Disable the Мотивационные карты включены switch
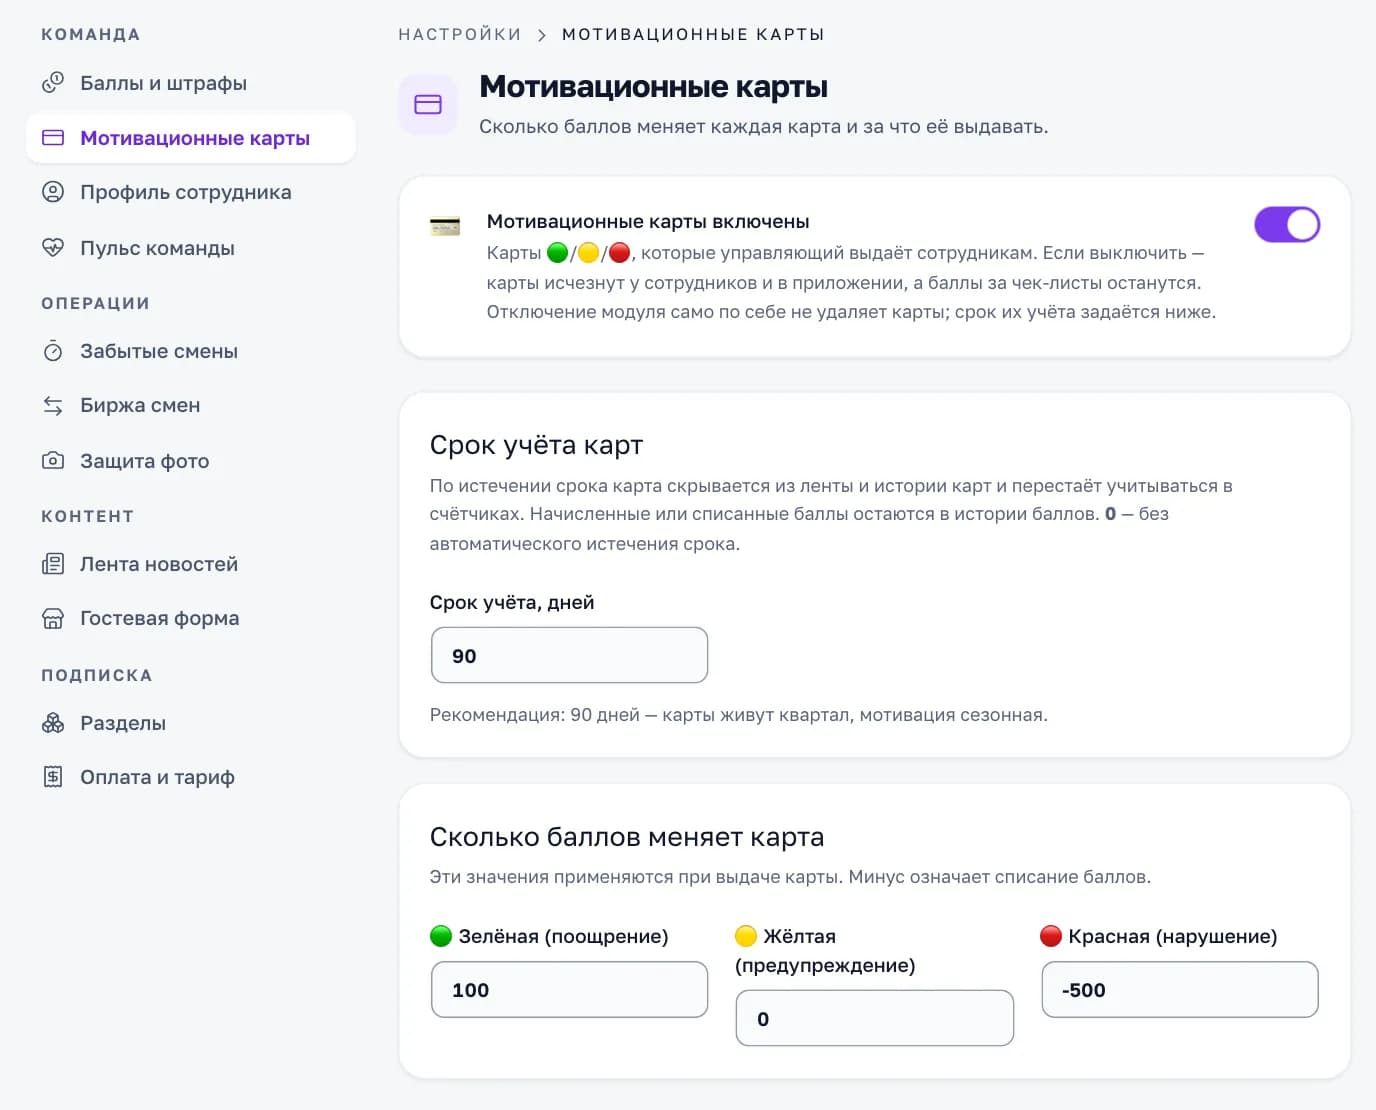 (x=1287, y=225)
